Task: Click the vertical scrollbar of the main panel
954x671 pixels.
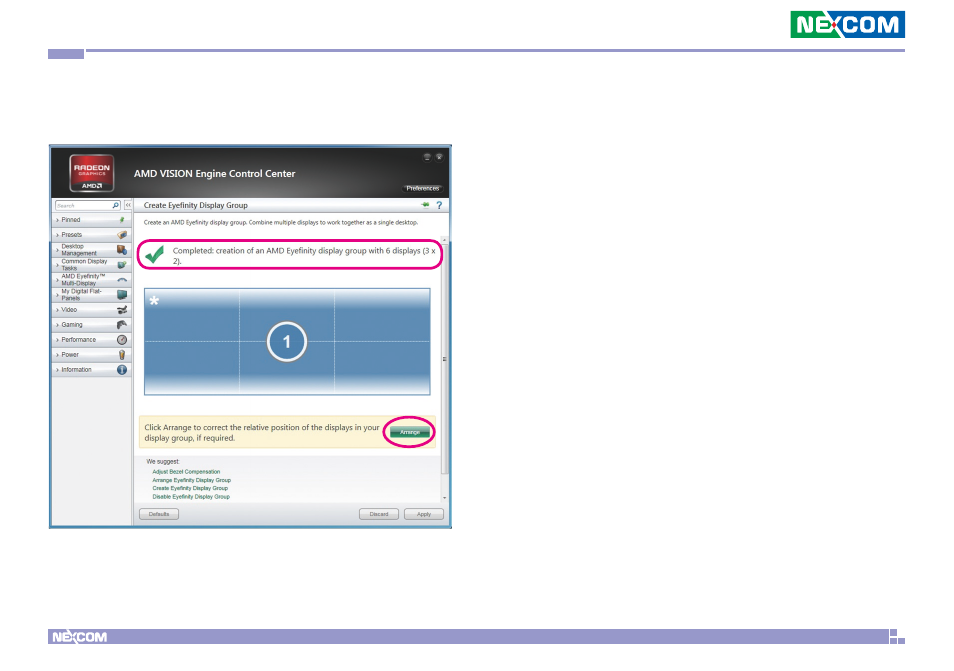Action: [445, 359]
